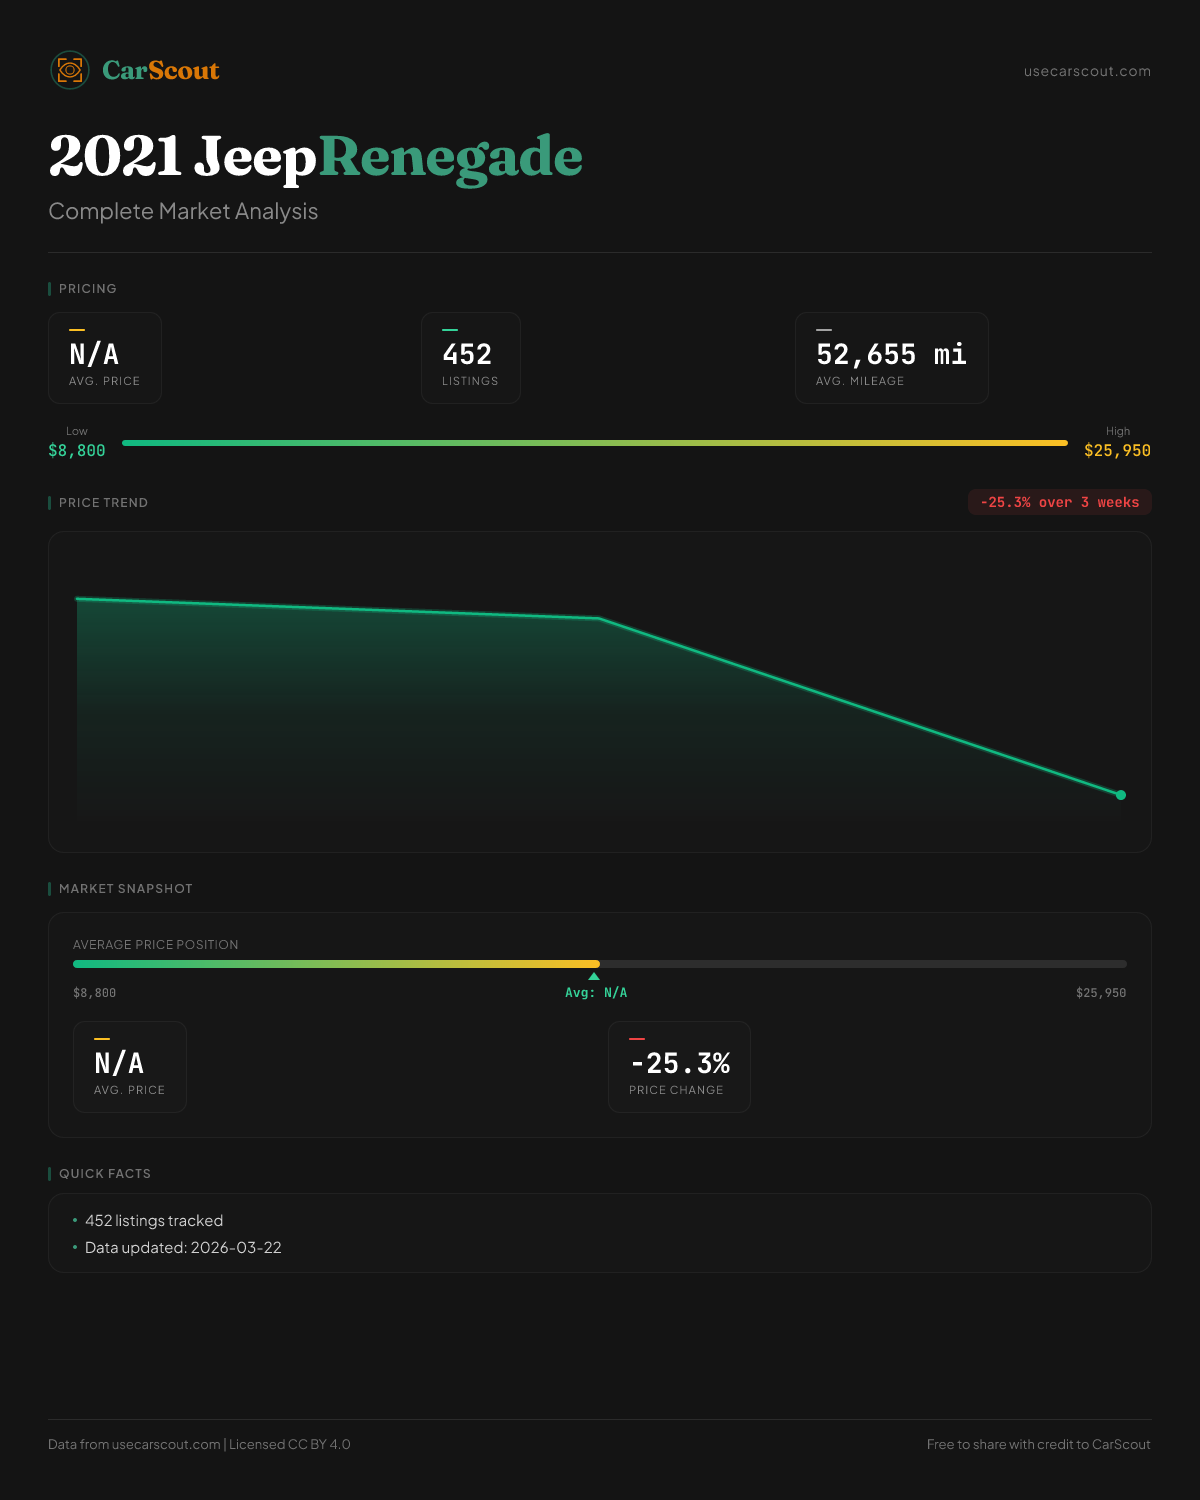This screenshot has height=1500, width=1200.
Task: Click the CarScout brand name
Action: (161, 70)
